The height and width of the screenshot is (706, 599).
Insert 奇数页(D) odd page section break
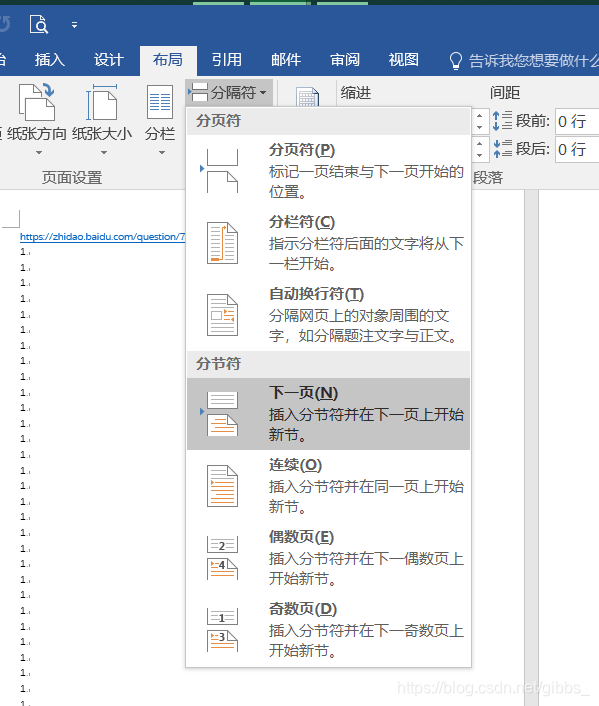(328, 630)
